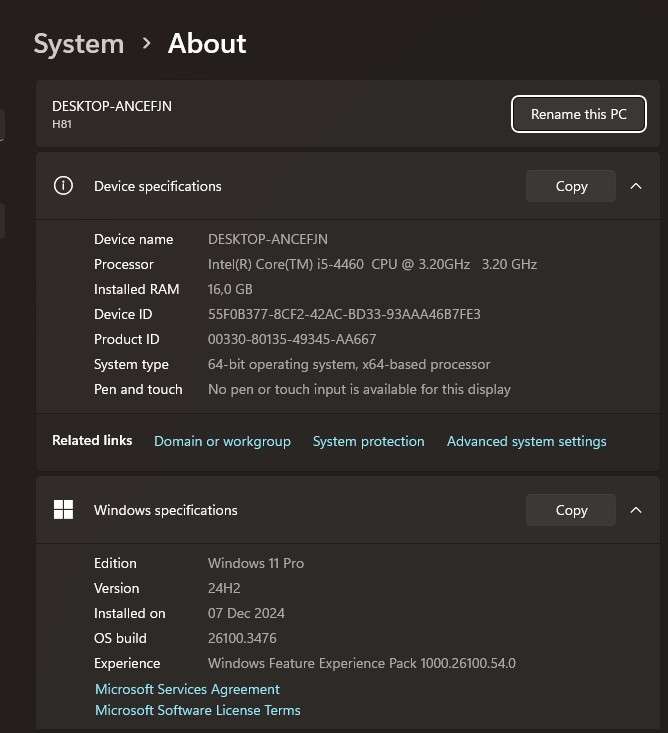Select the OS build 26100.3476 value

pos(242,638)
